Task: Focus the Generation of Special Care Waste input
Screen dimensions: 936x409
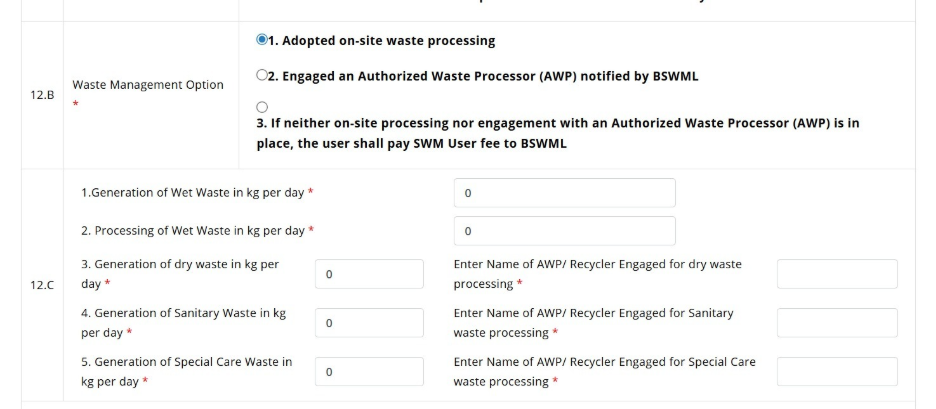Action: (369, 372)
